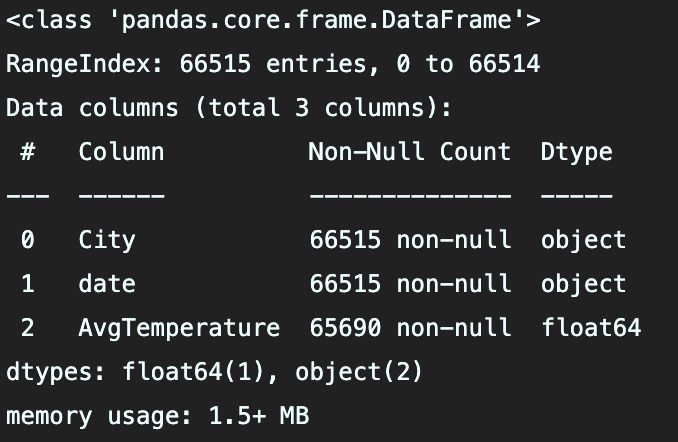Click the non-null count in the date row
Screen dimensions: 678x442
coord(409,284)
